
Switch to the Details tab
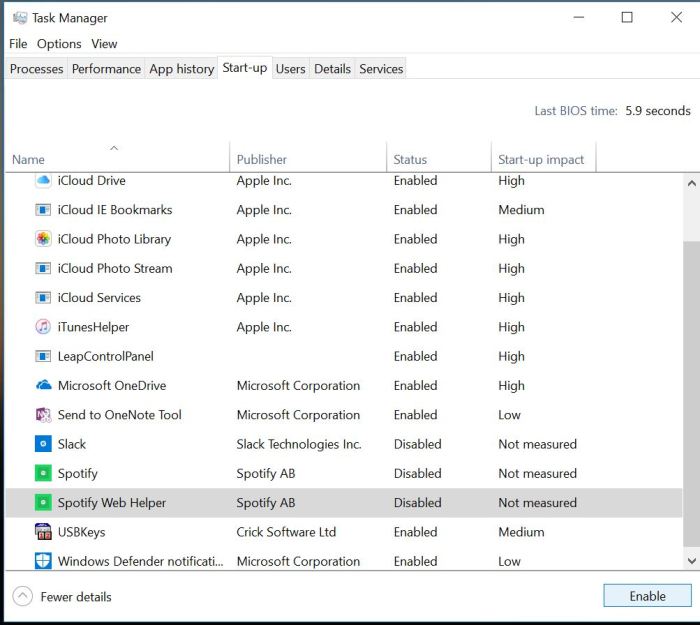click(x=332, y=69)
